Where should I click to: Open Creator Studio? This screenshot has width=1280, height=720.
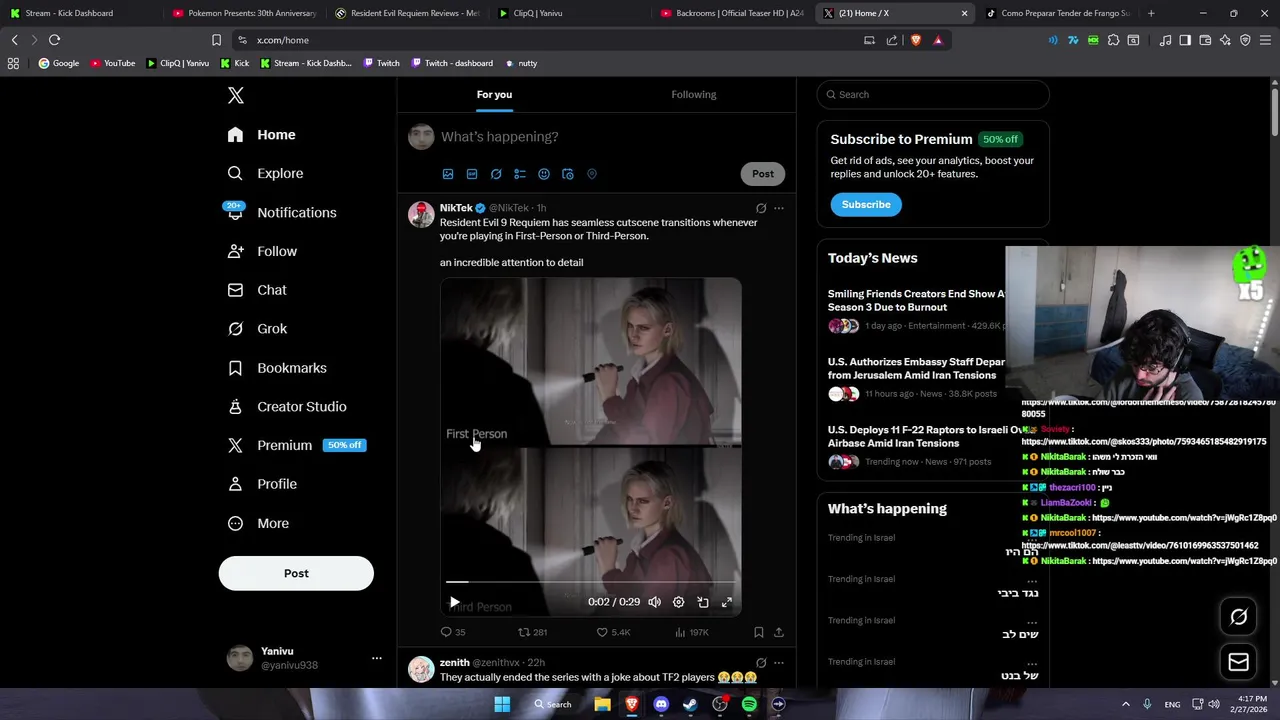[x=287, y=406]
